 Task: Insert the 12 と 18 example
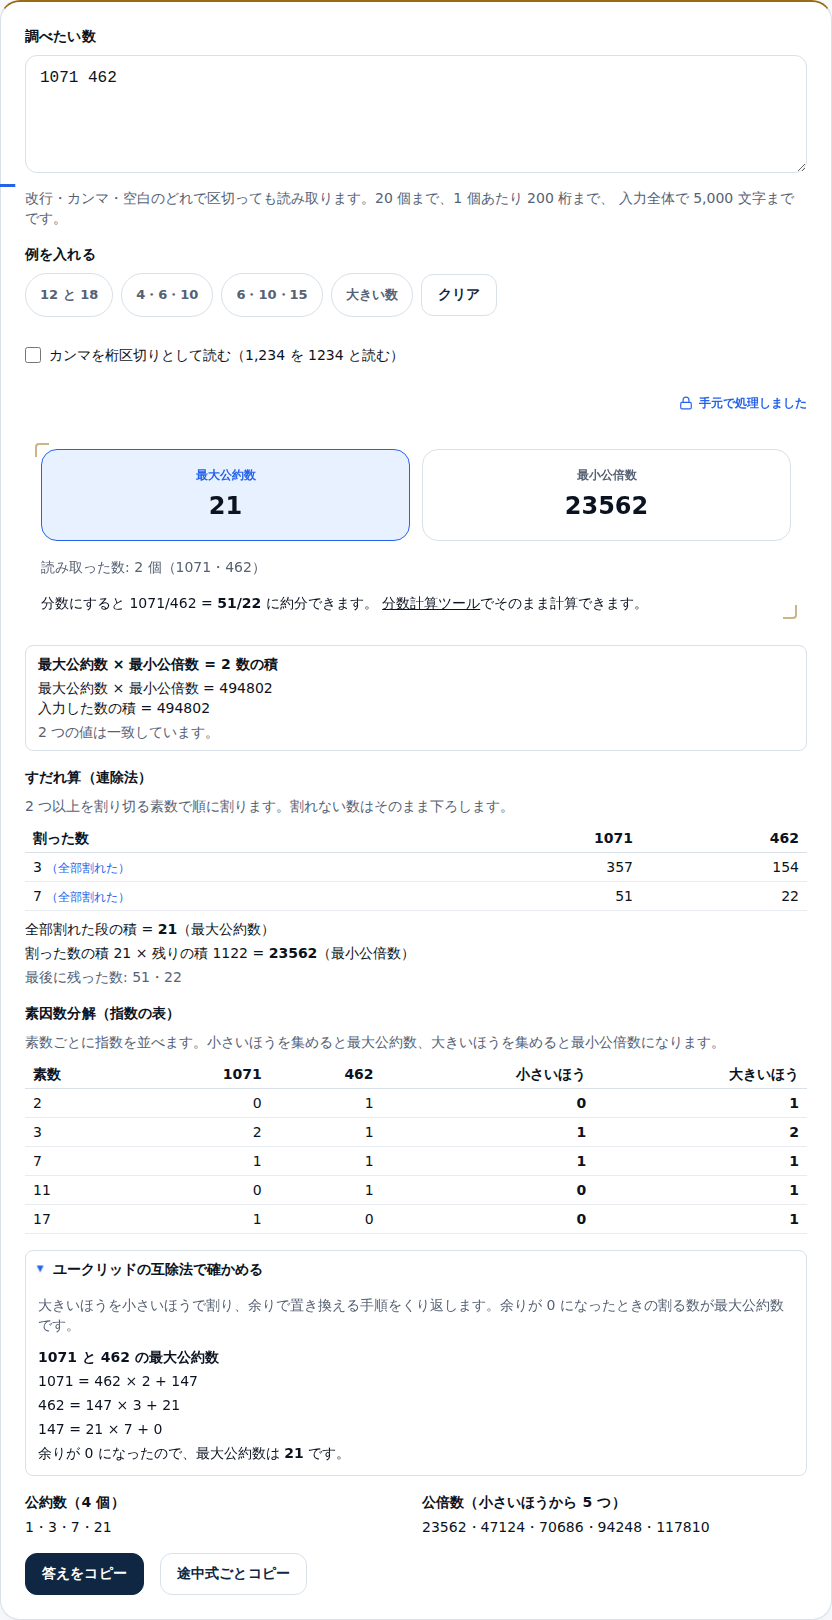pos(69,295)
